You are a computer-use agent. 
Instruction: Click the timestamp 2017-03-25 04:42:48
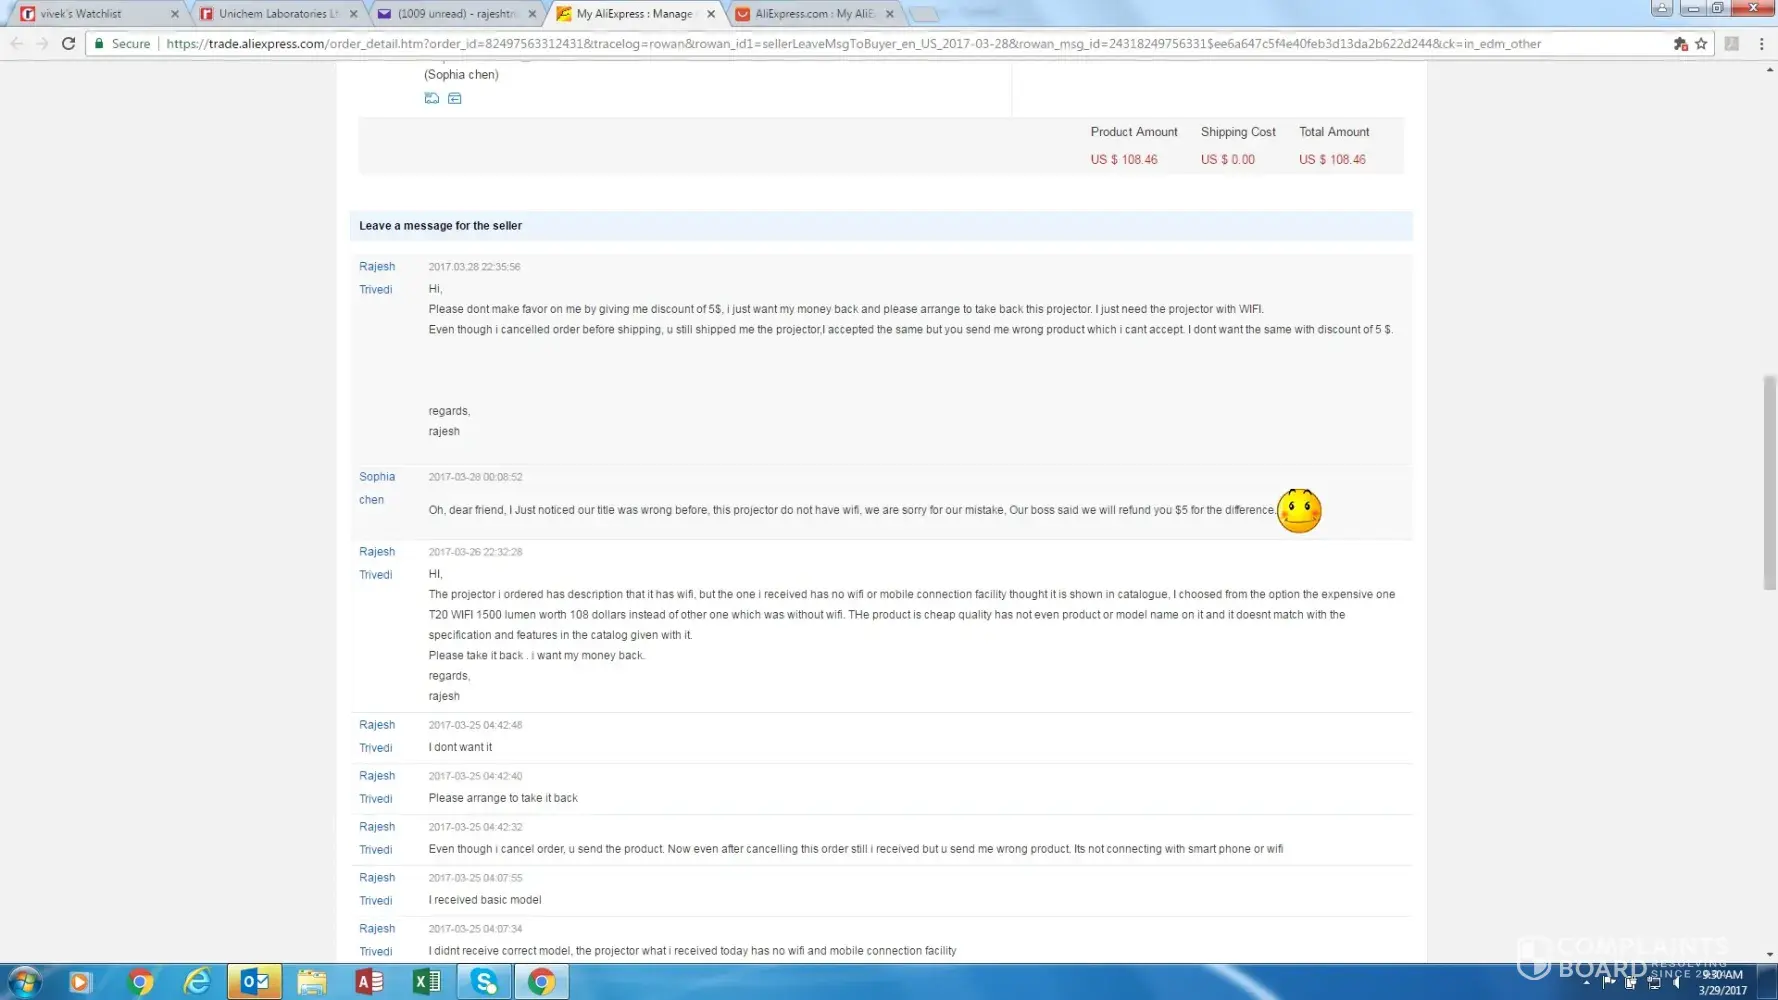tap(475, 725)
